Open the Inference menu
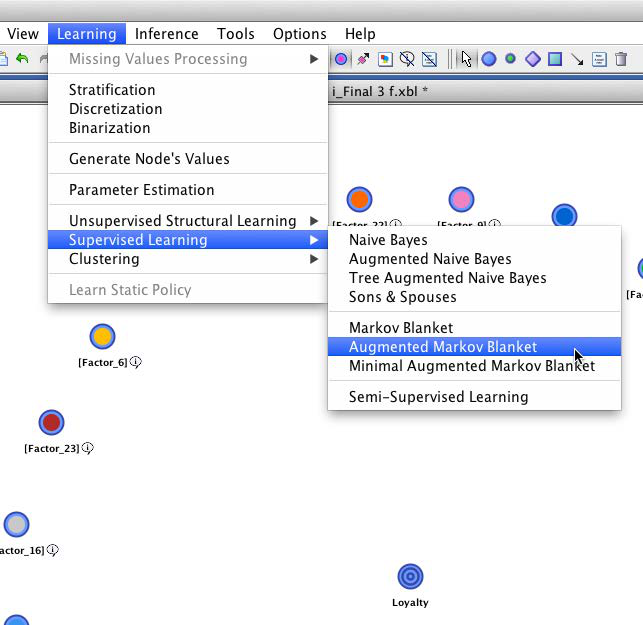The height and width of the screenshot is (625, 643). pyautogui.click(x=166, y=34)
